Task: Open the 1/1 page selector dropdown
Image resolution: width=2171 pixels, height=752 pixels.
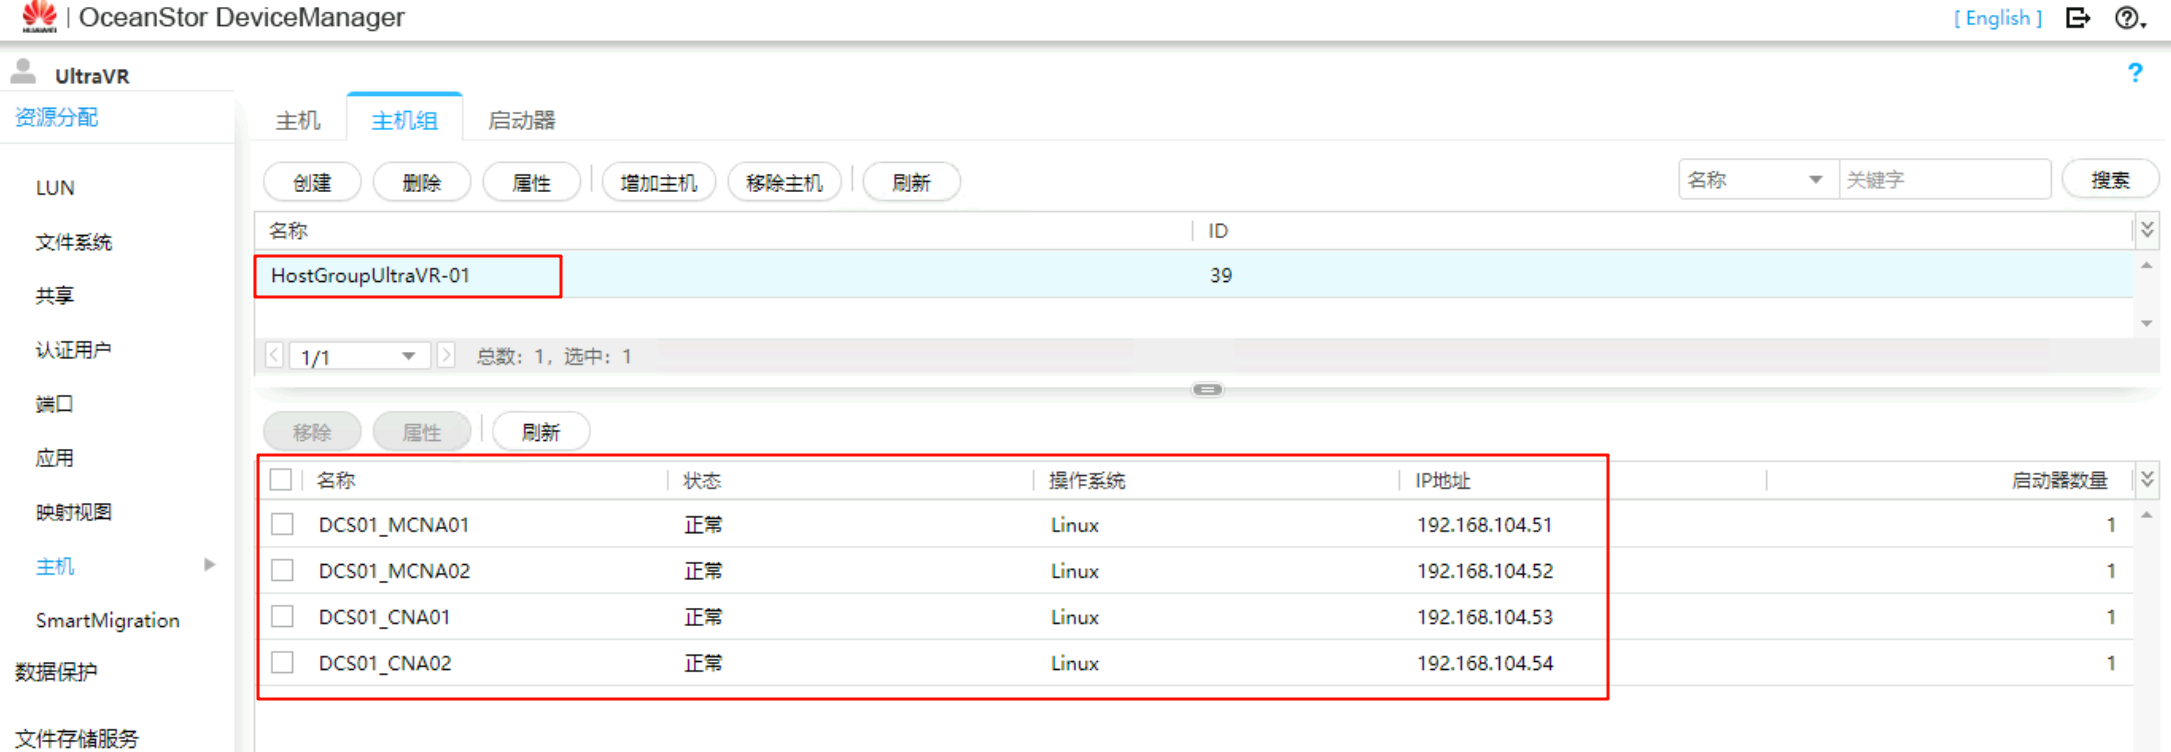Action: click(x=359, y=357)
